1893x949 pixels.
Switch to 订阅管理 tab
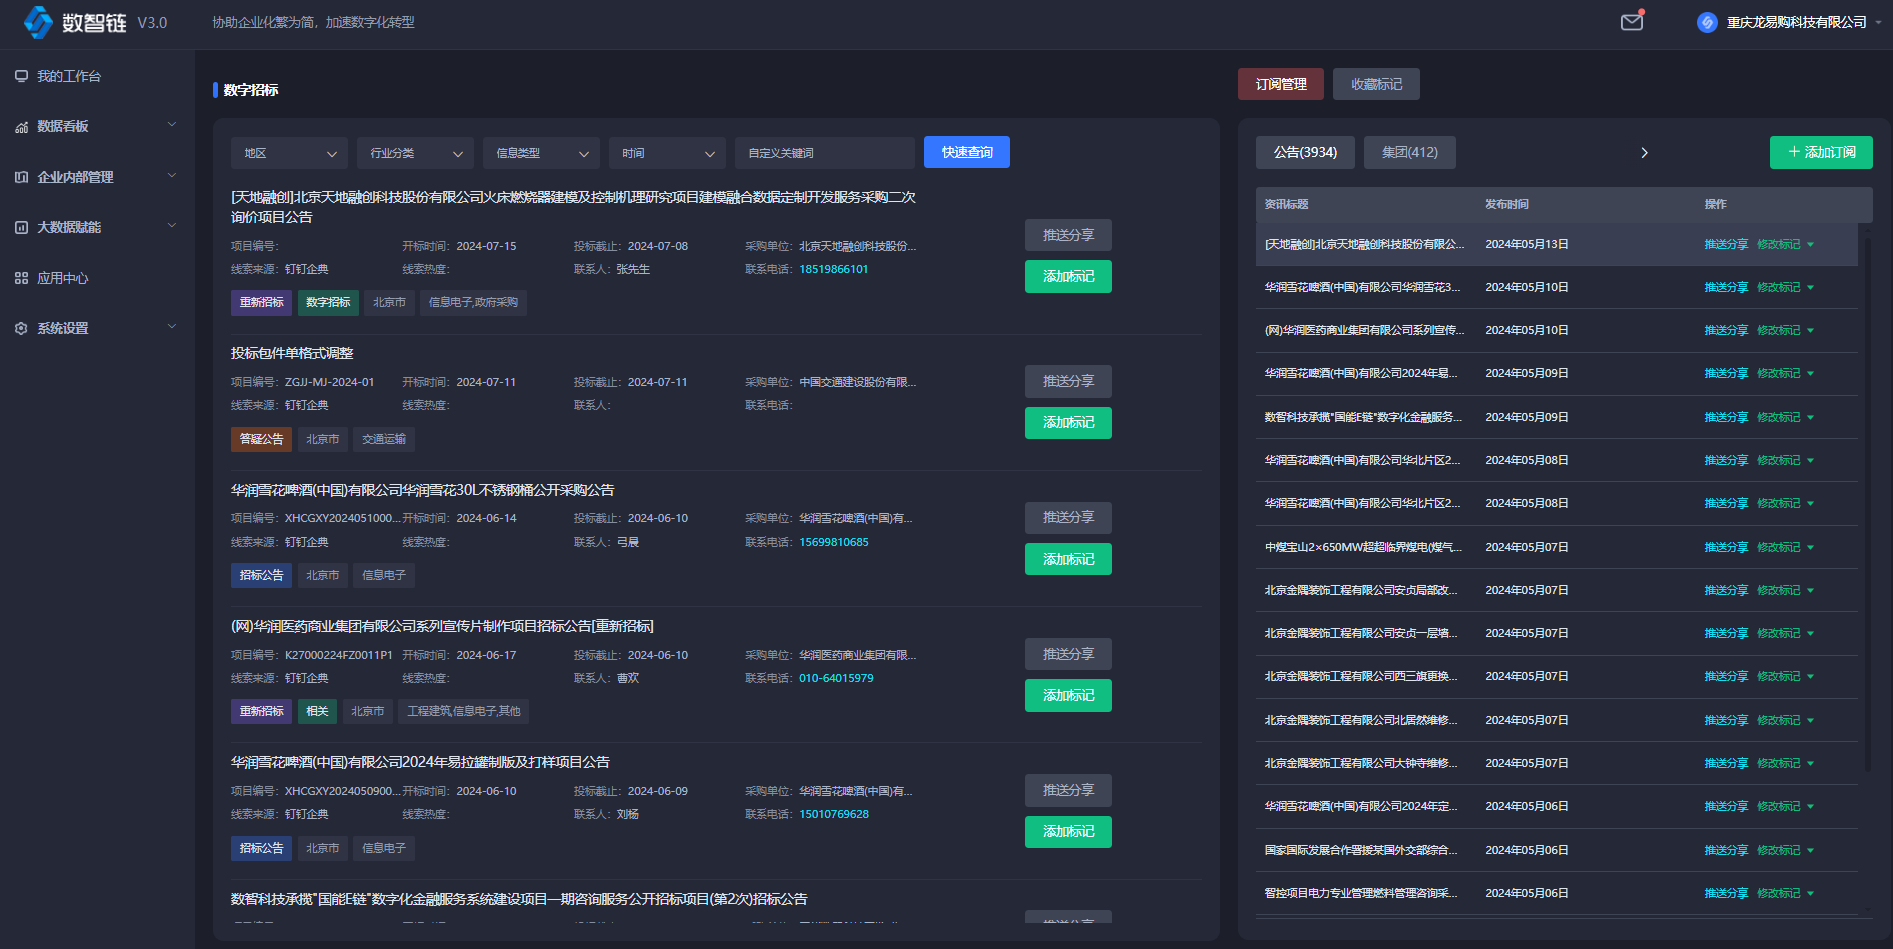[1281, 84]
